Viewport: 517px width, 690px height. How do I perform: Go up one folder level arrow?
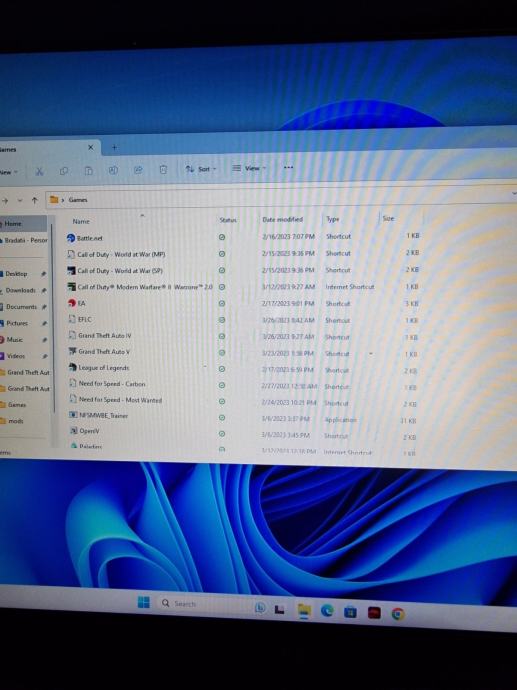pyautogui.click(x=34, y=200)
